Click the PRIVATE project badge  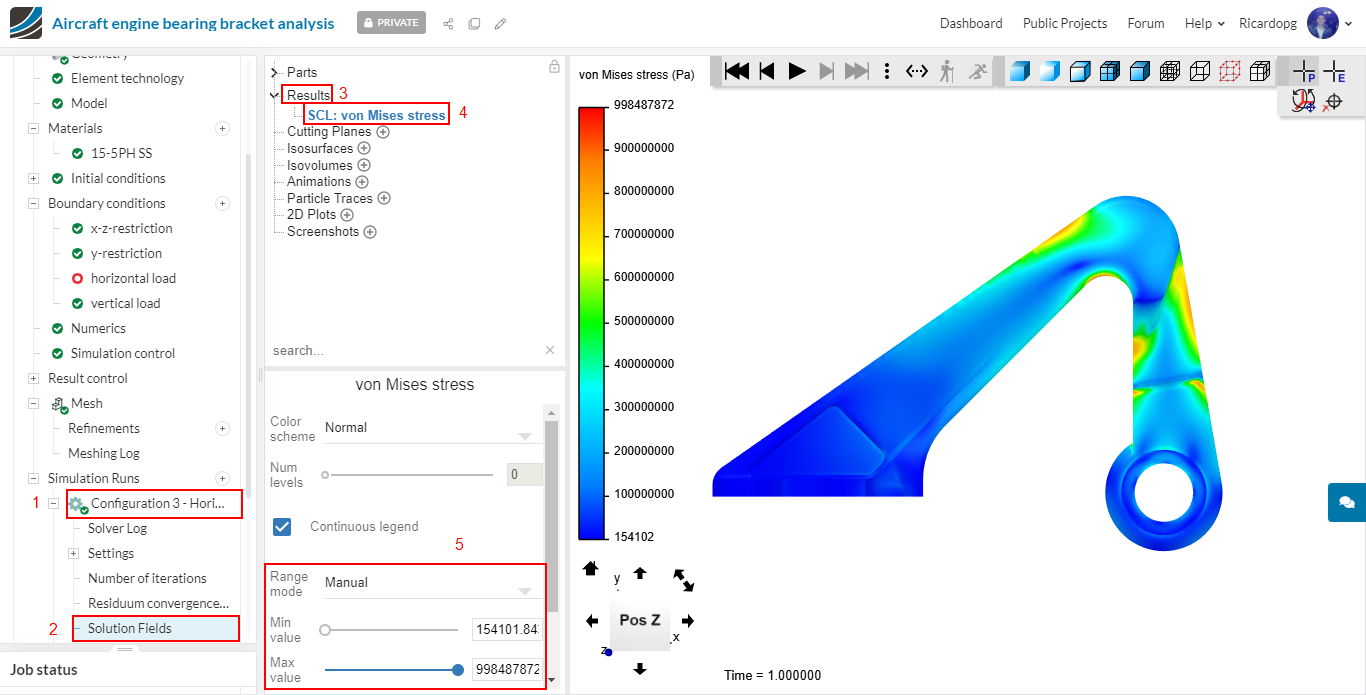[391, 22]
